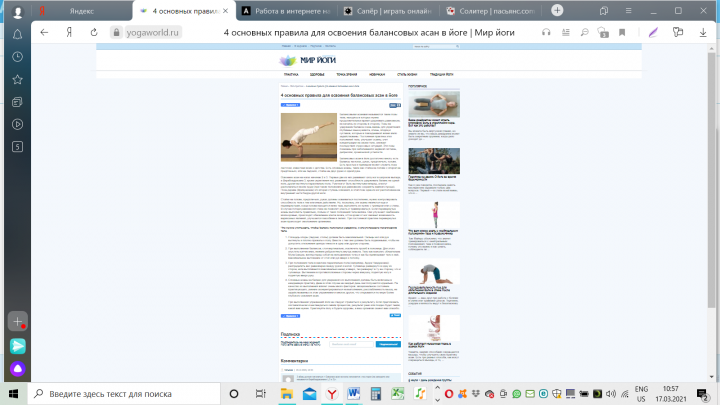This screenshot has height=405, width=720.
Task: Switch to Солитер пасьянс tab
Action: (490, 11)
